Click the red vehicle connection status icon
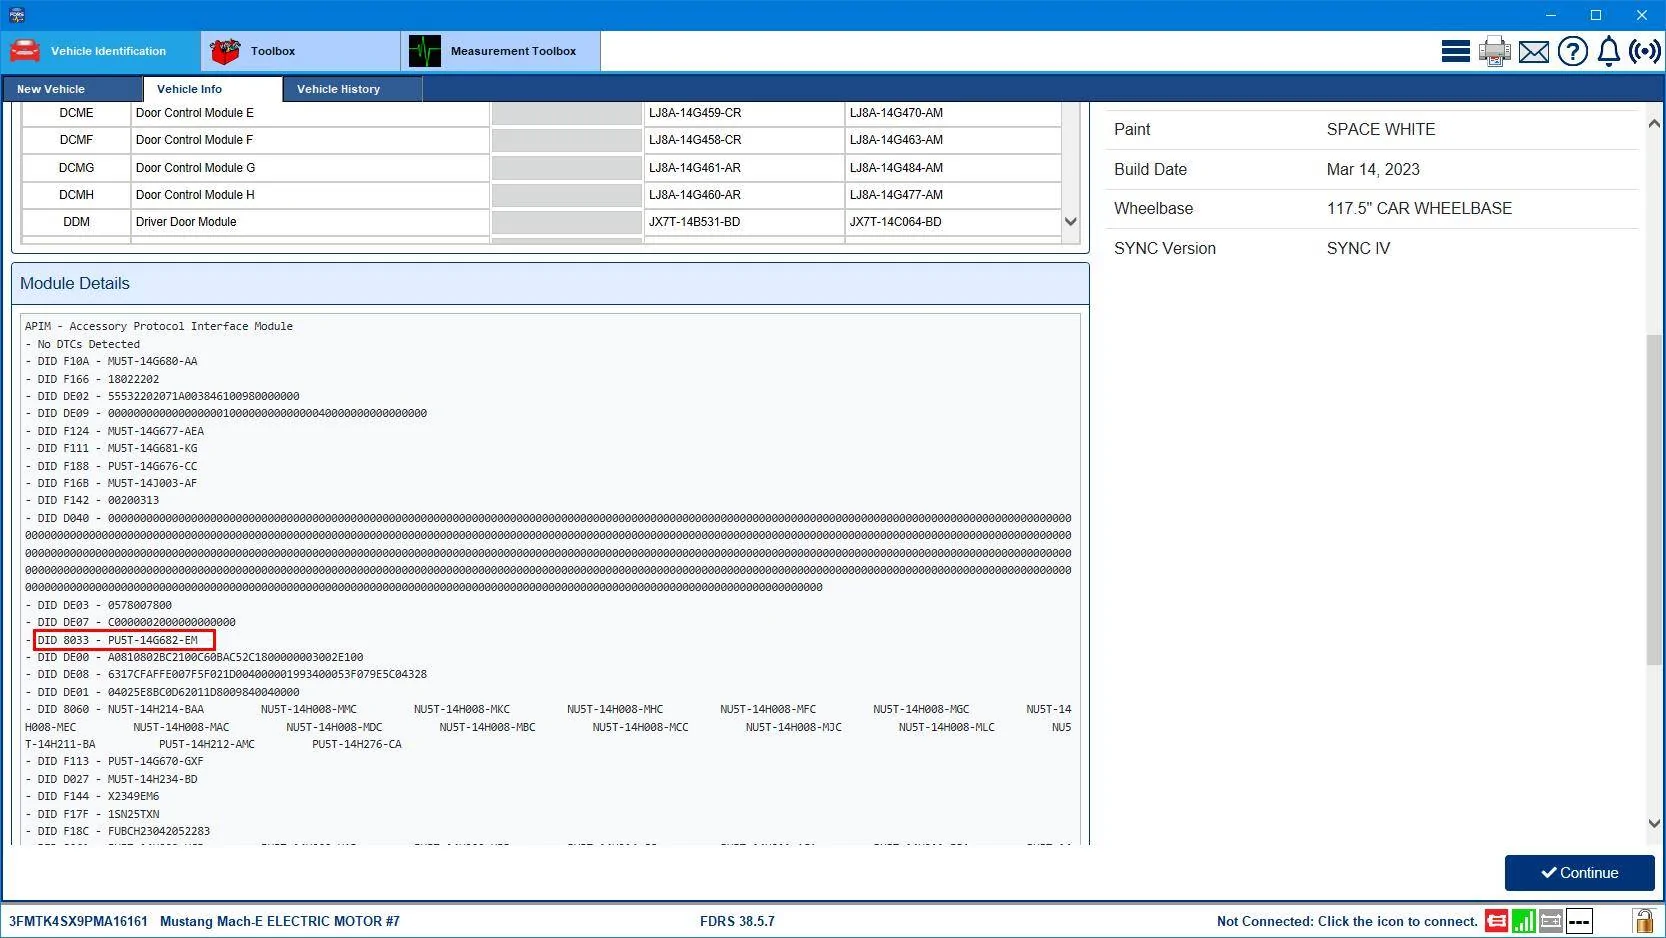Image resolution: width=1666 pixels, height=938 pixels. [1496, 921]
